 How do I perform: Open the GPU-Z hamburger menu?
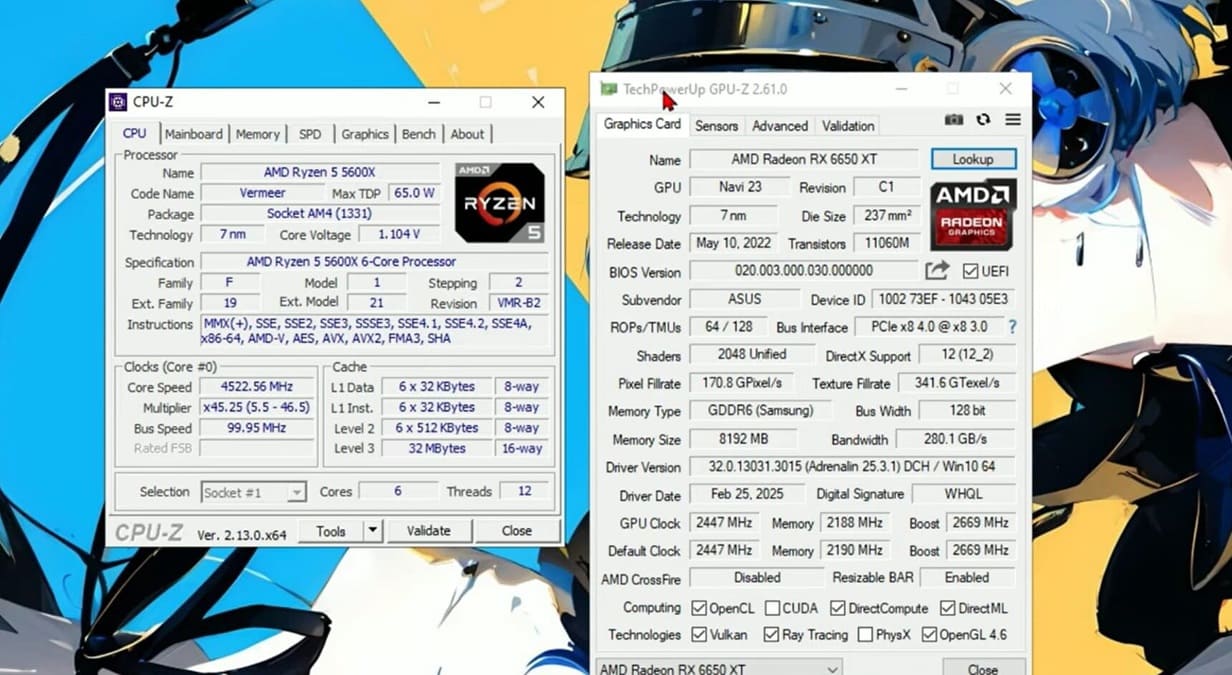[x=1013, y=120]
